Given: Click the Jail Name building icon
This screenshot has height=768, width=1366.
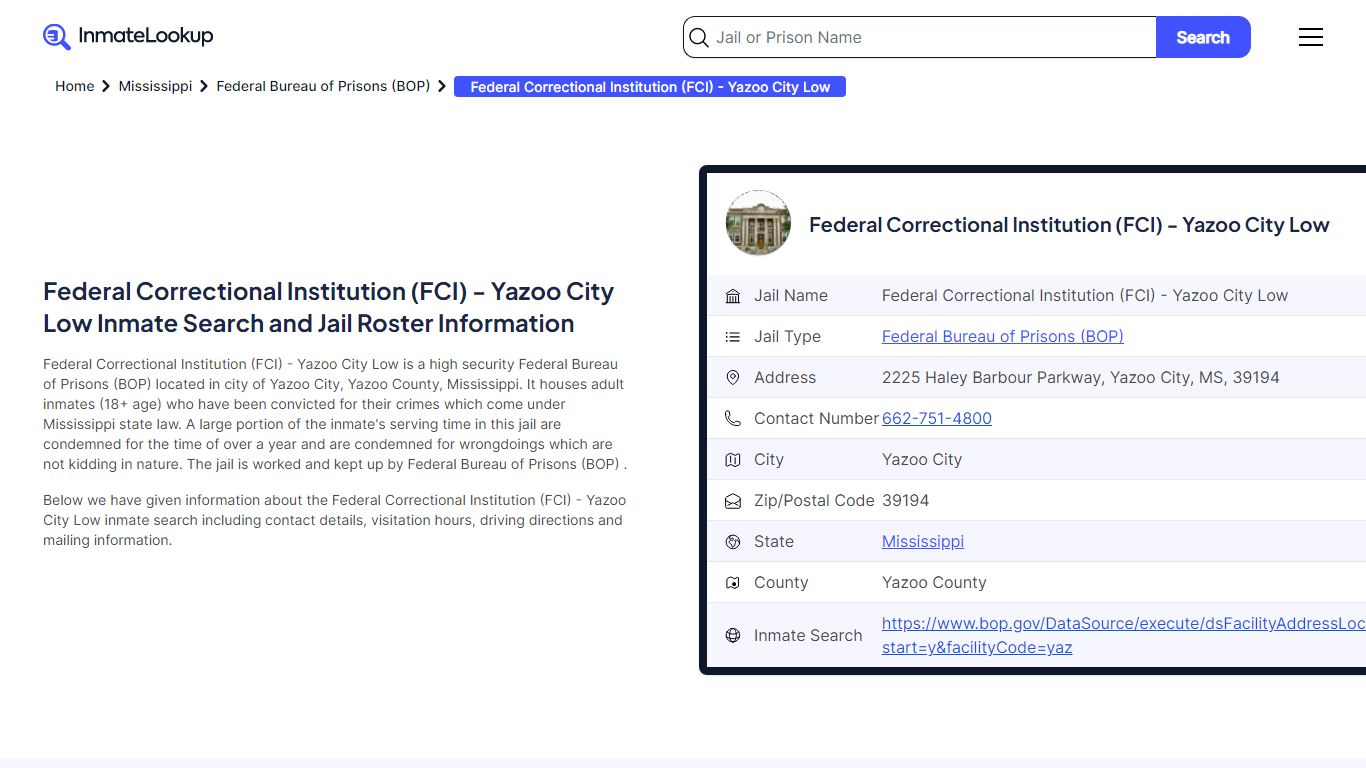Looking at the screenshot, I should pos(733,296).
